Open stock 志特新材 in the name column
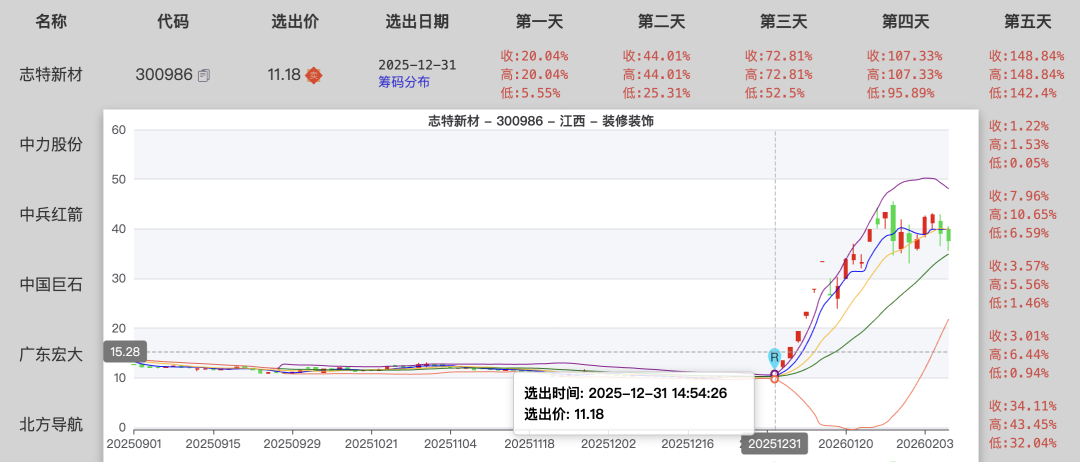This screenshot has width=1080, height=462. pos(51,74)
